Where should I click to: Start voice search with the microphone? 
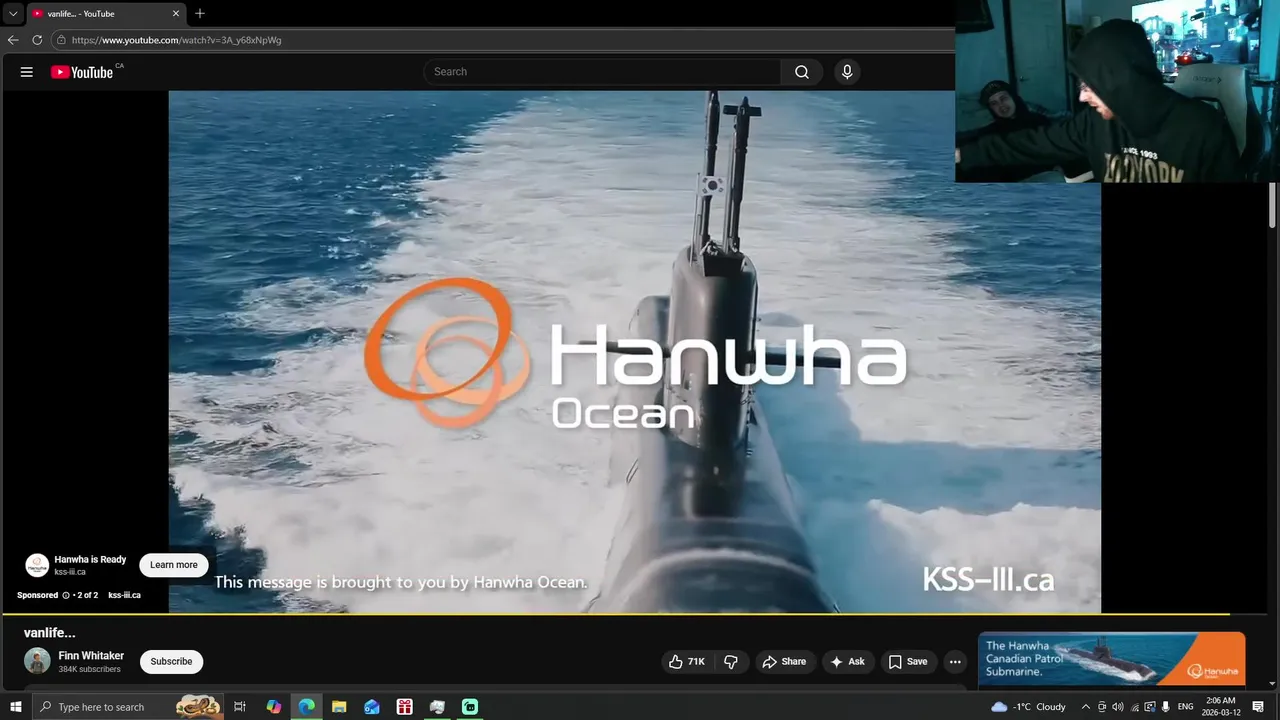tap(847, 72)
